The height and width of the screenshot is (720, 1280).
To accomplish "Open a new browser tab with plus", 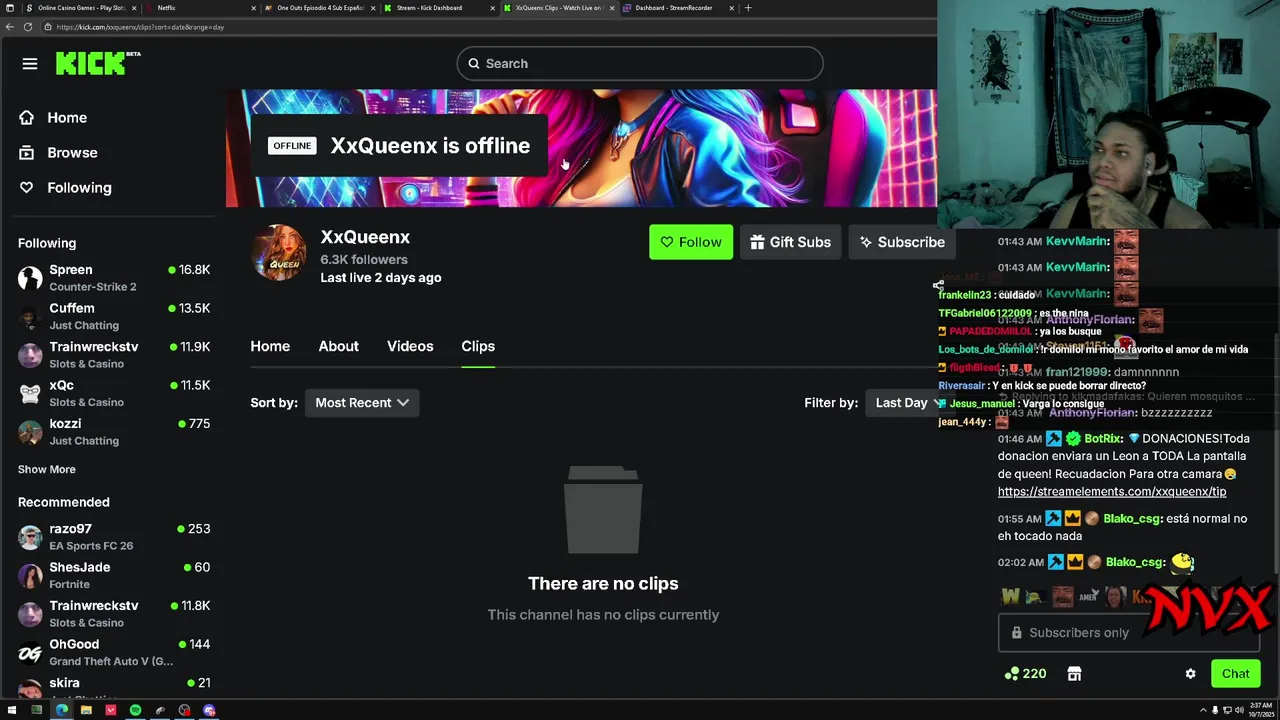I will click(x=748, y=8).
